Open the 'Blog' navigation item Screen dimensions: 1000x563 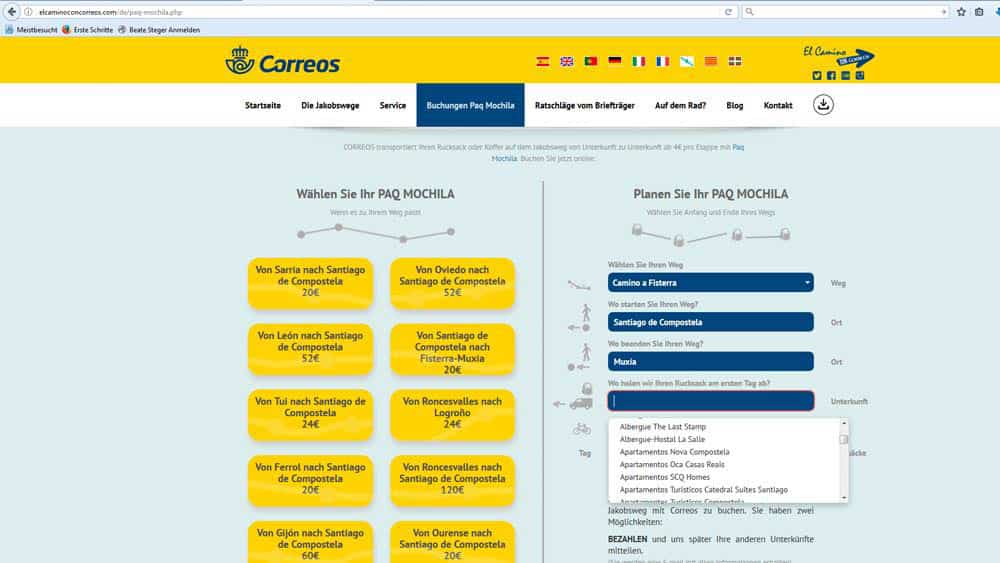pos(735,105)
